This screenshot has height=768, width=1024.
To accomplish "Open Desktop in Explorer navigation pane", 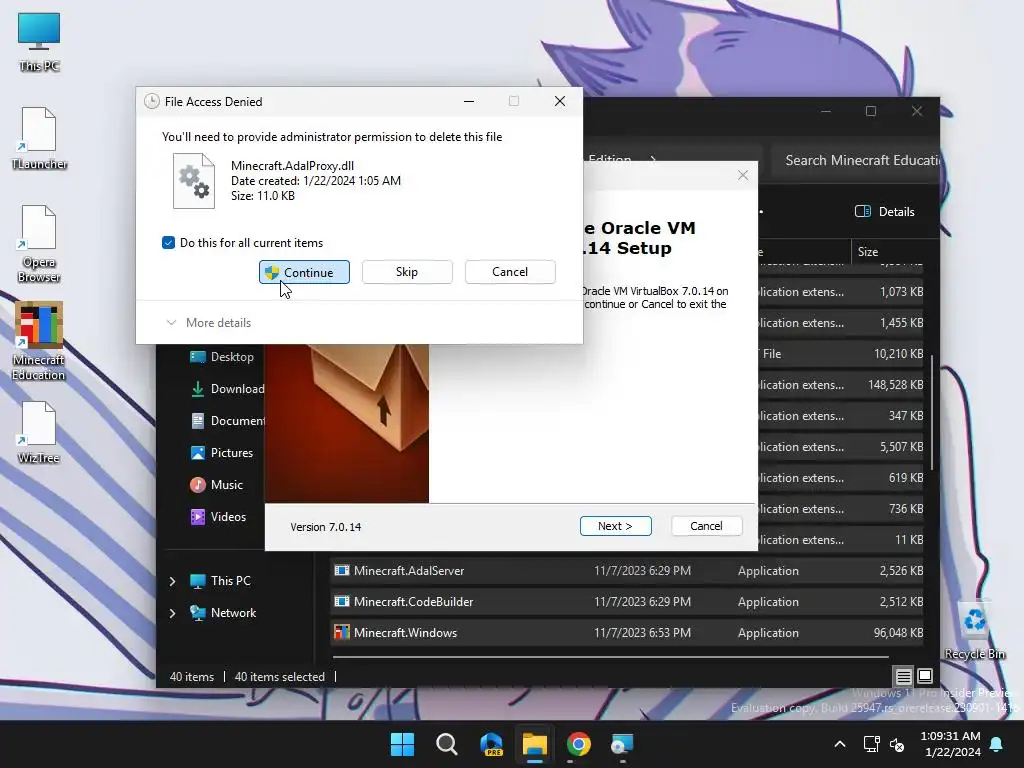I will [222, 357].
